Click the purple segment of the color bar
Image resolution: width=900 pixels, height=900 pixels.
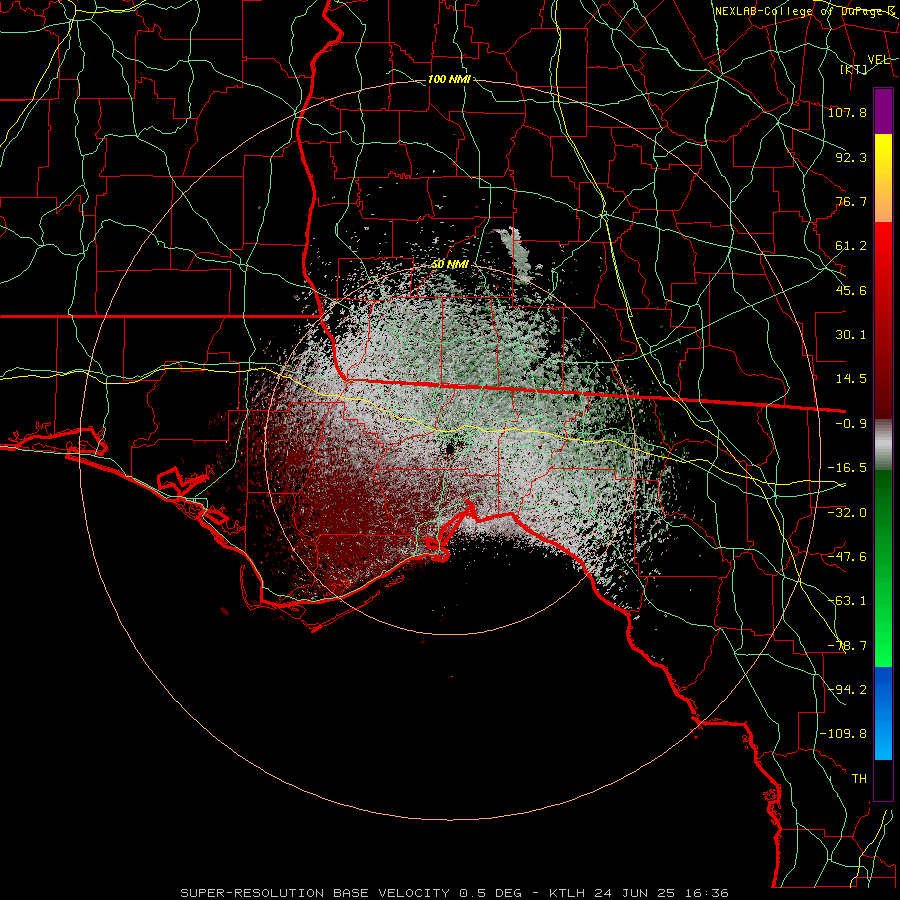(883, 111)
